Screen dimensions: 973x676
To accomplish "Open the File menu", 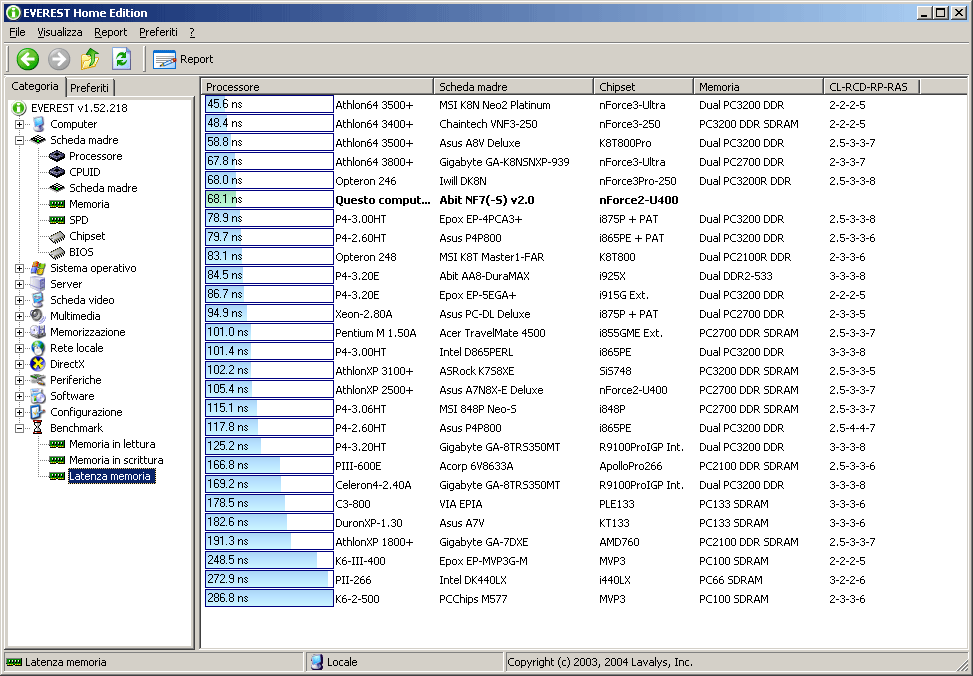I will coord(17,32).
